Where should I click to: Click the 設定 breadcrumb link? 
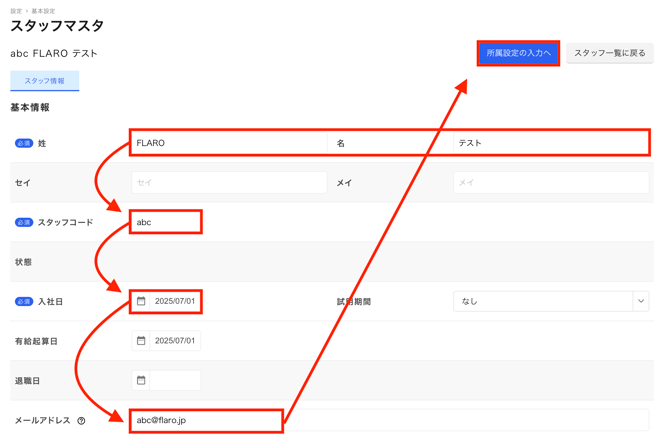(16, 11)
